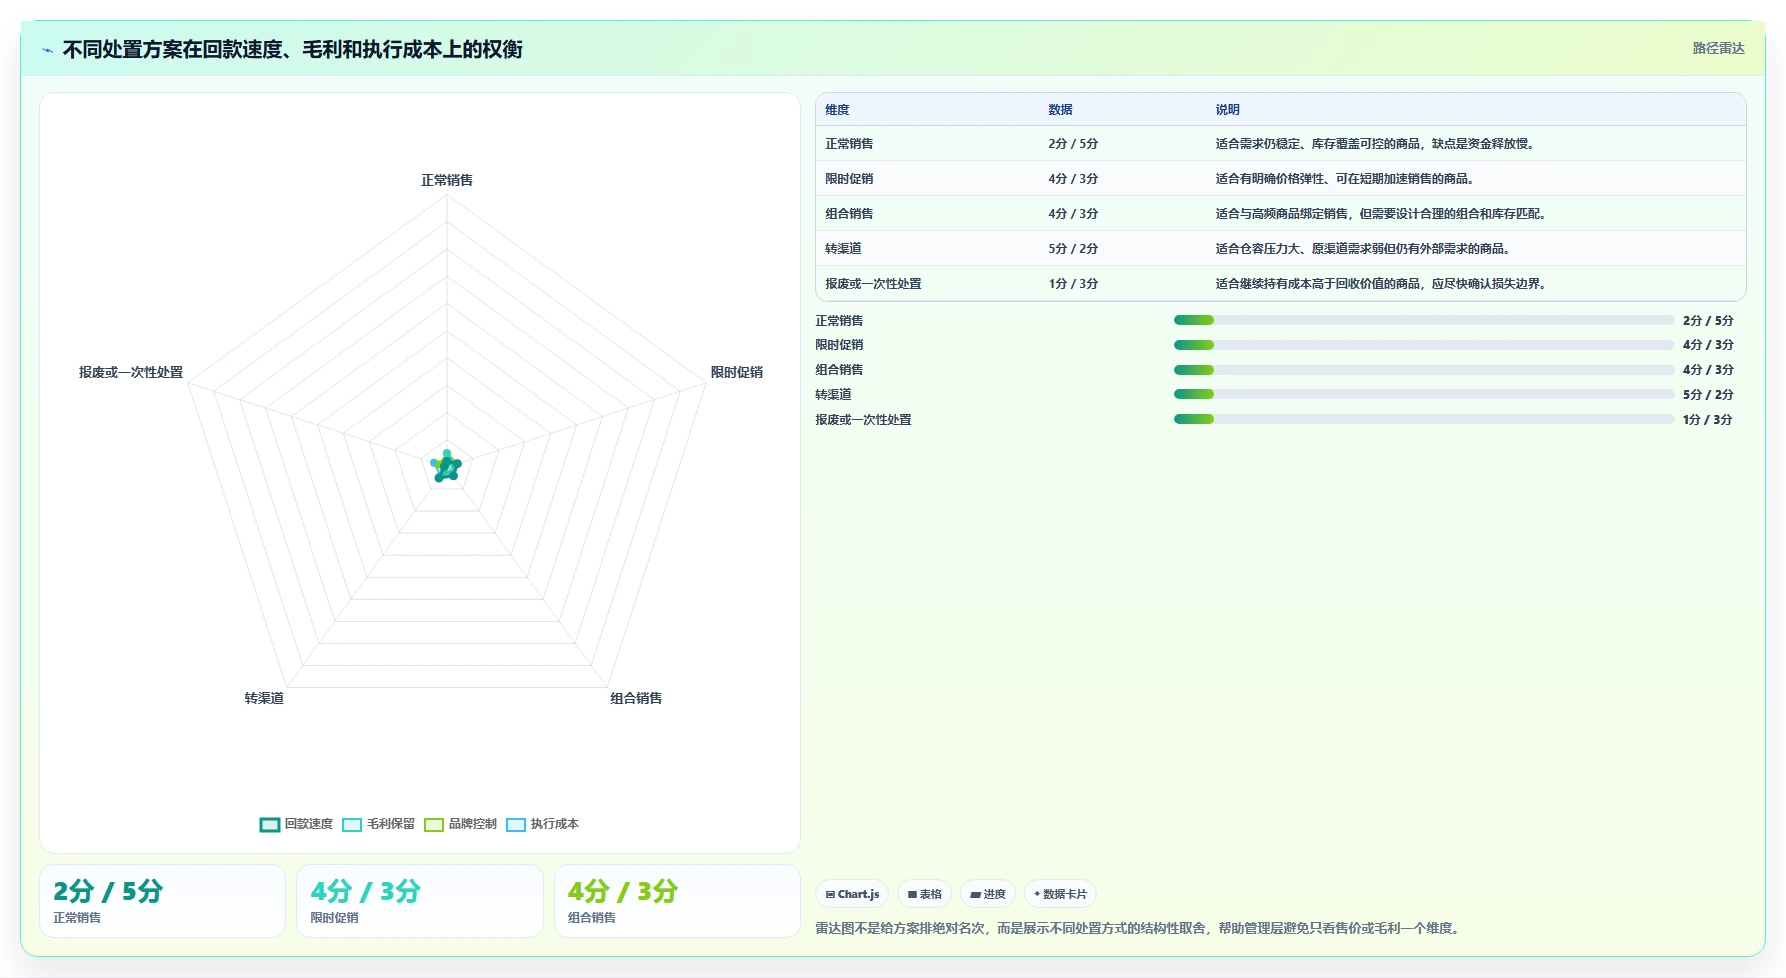
Task: Click the 转渠道 radar axis label
Action: tap(264, 698)
